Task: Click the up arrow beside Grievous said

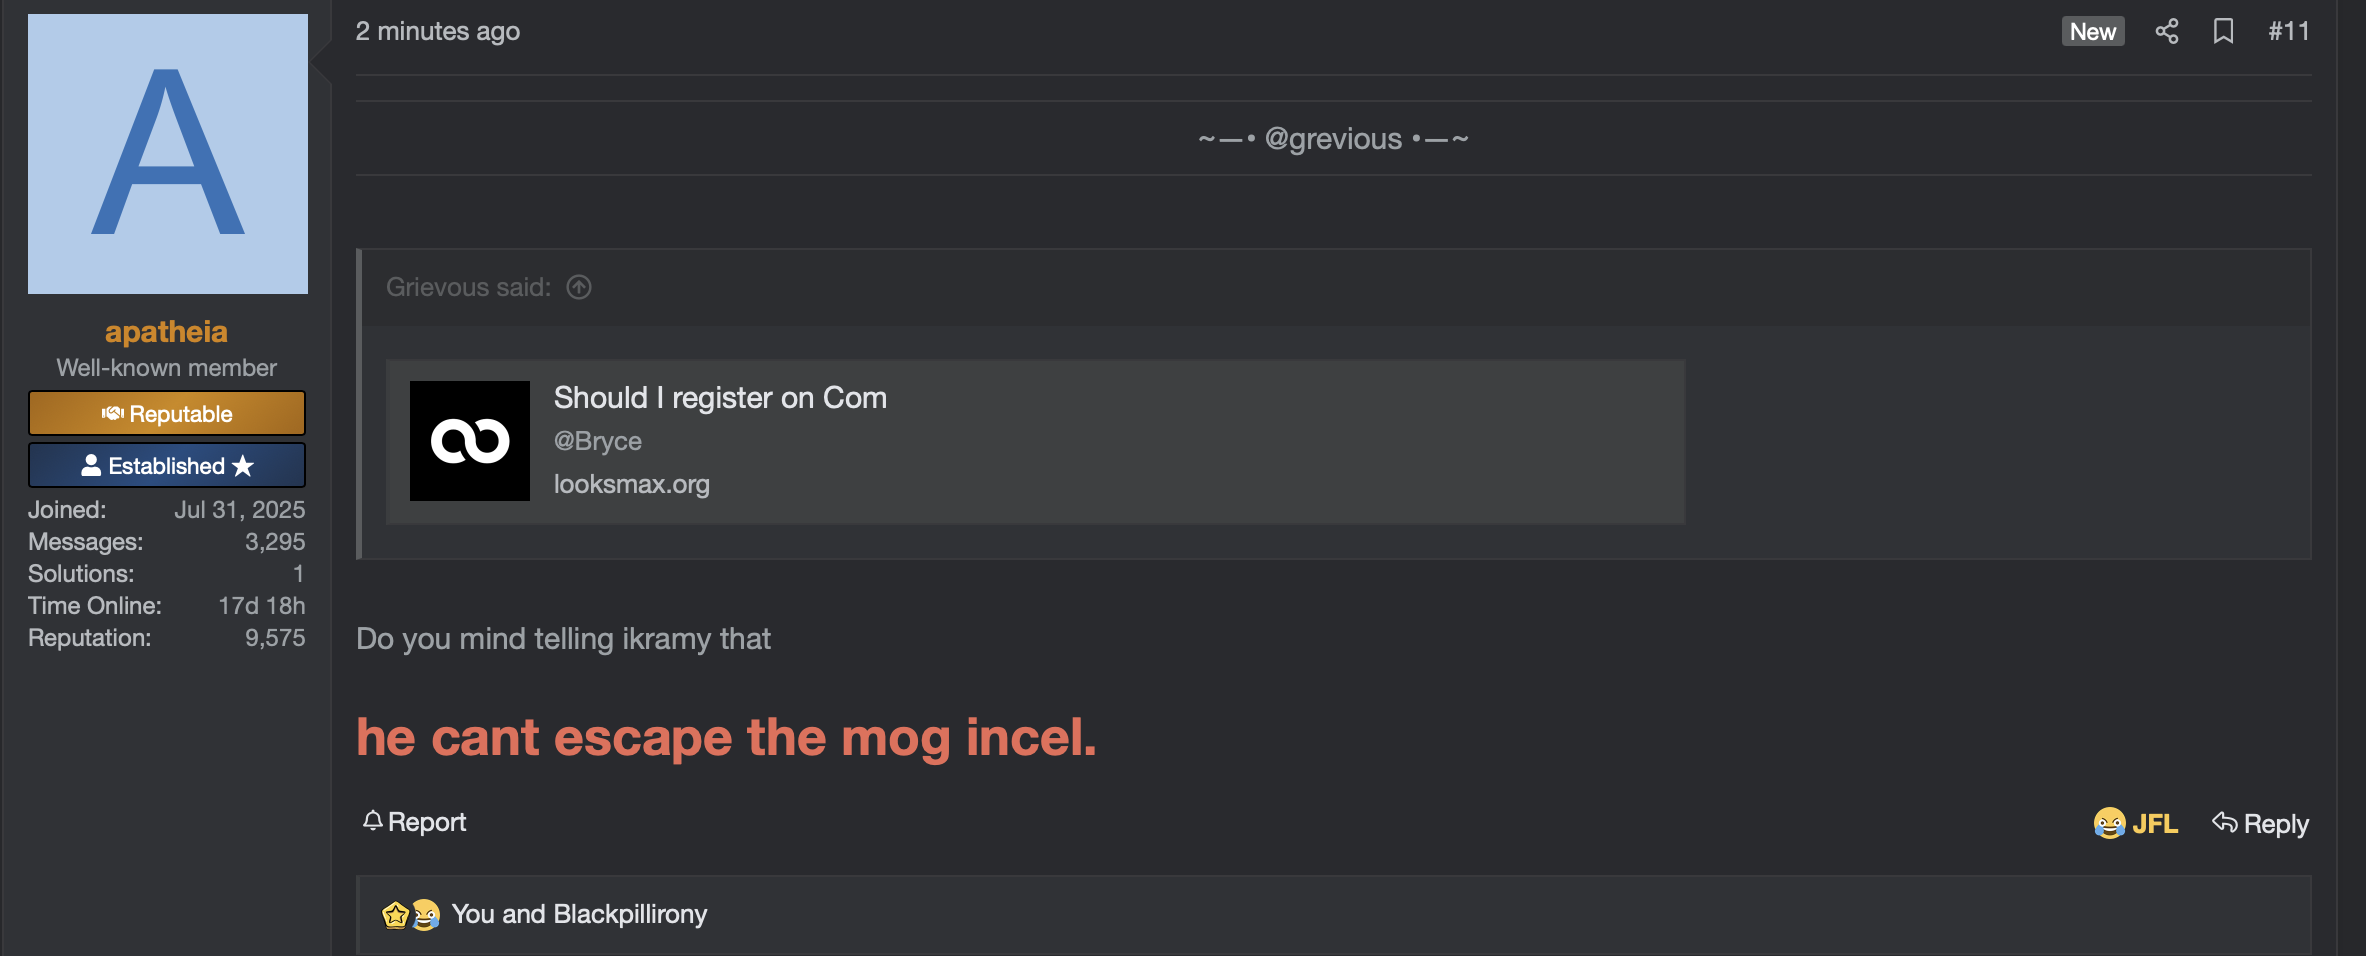Action: pyautogui.click(x=579, y=287)
